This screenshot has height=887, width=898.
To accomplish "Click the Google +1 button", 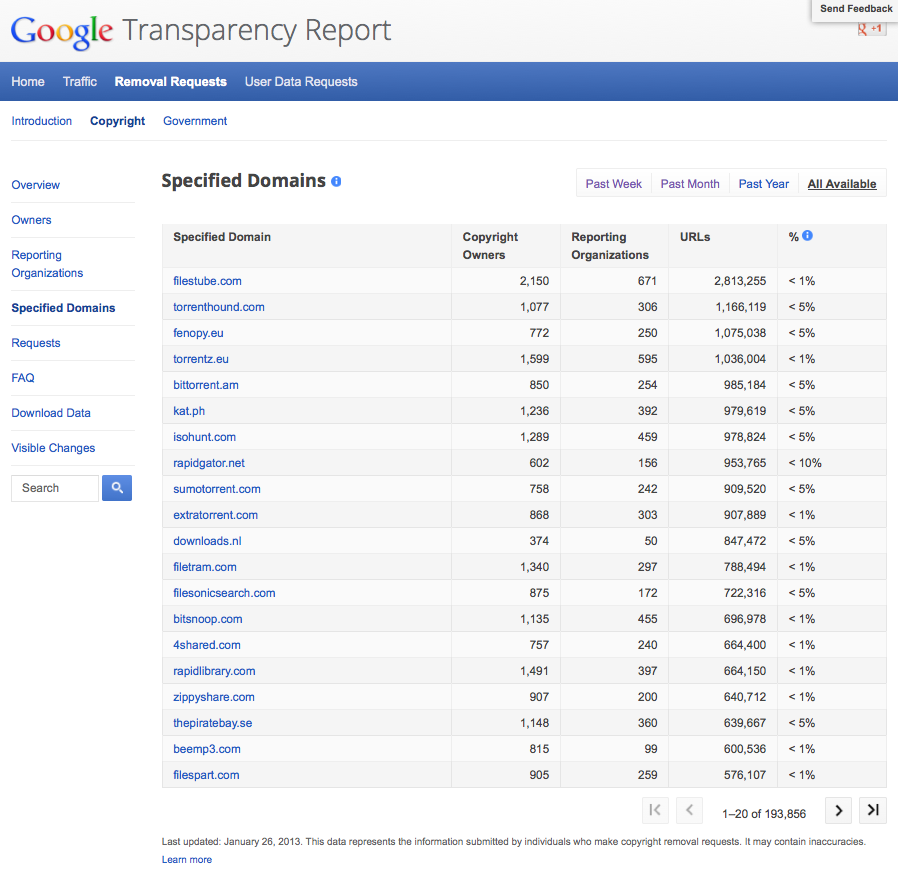I will [x=870, y=28].
